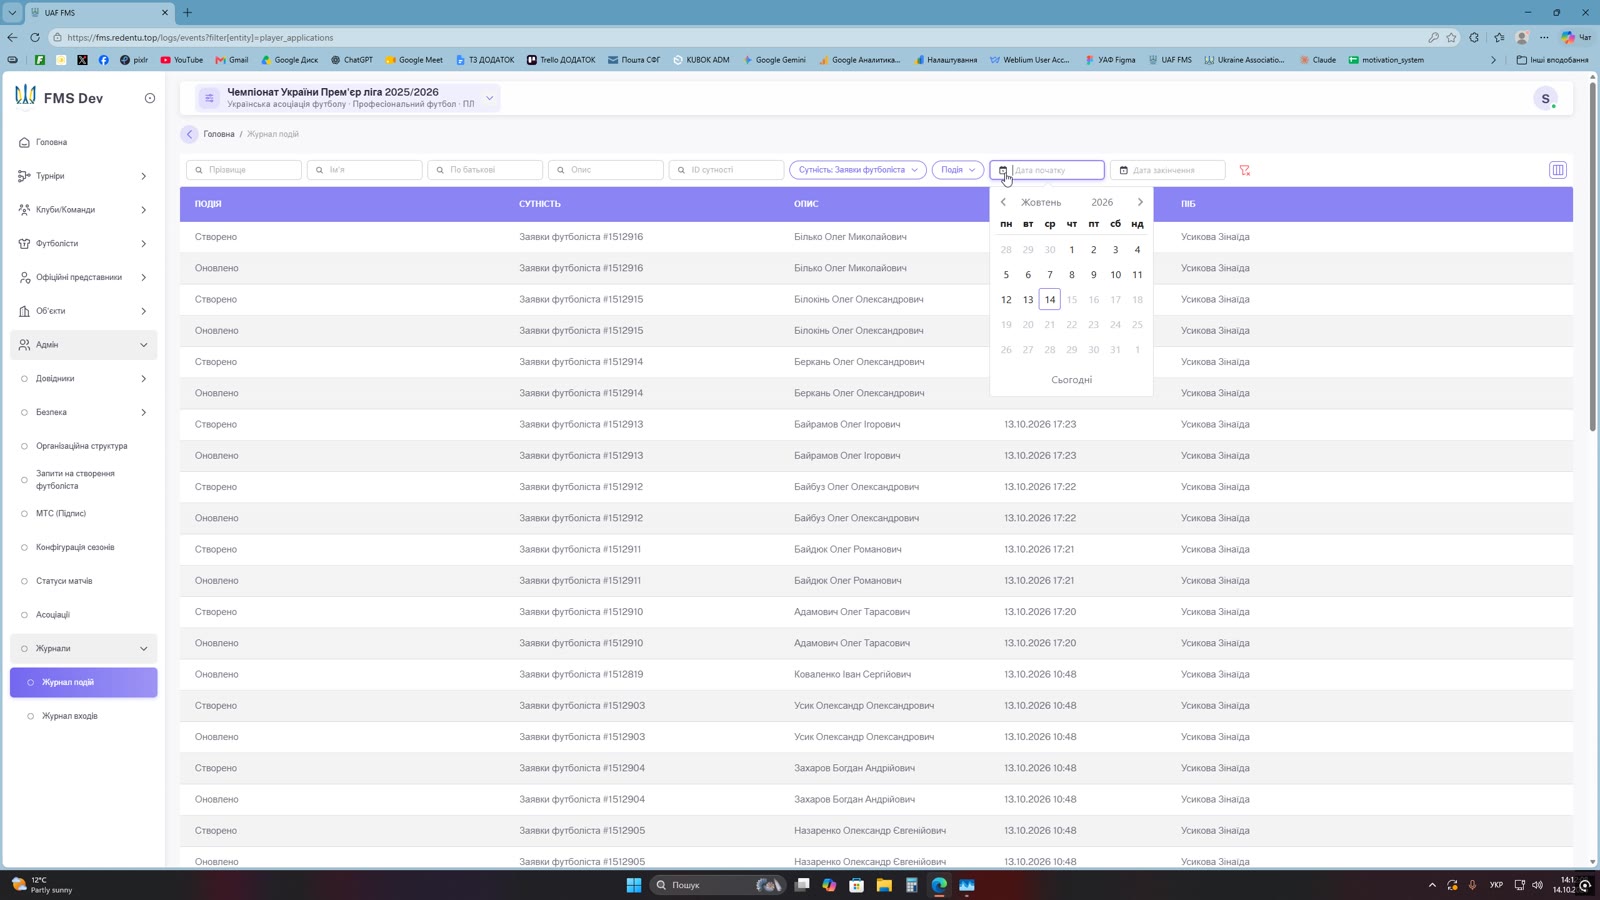This screenshot has width=1600, height=900.
Task: Click cell Заявки футболіста #1512903 in Створено row
Action: point(582,706)
